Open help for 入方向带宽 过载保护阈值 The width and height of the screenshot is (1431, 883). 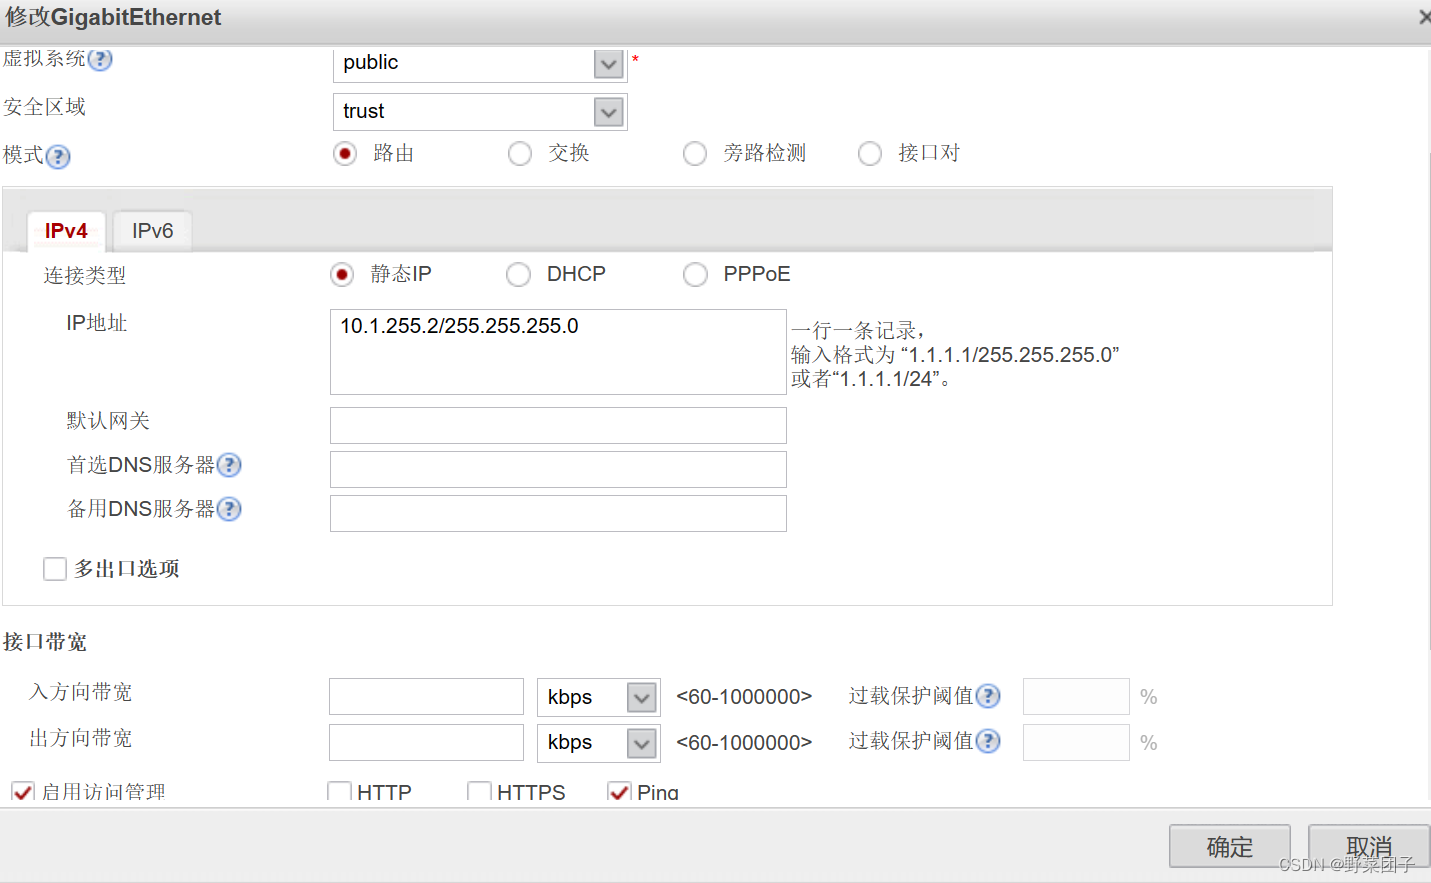point(988,696)
